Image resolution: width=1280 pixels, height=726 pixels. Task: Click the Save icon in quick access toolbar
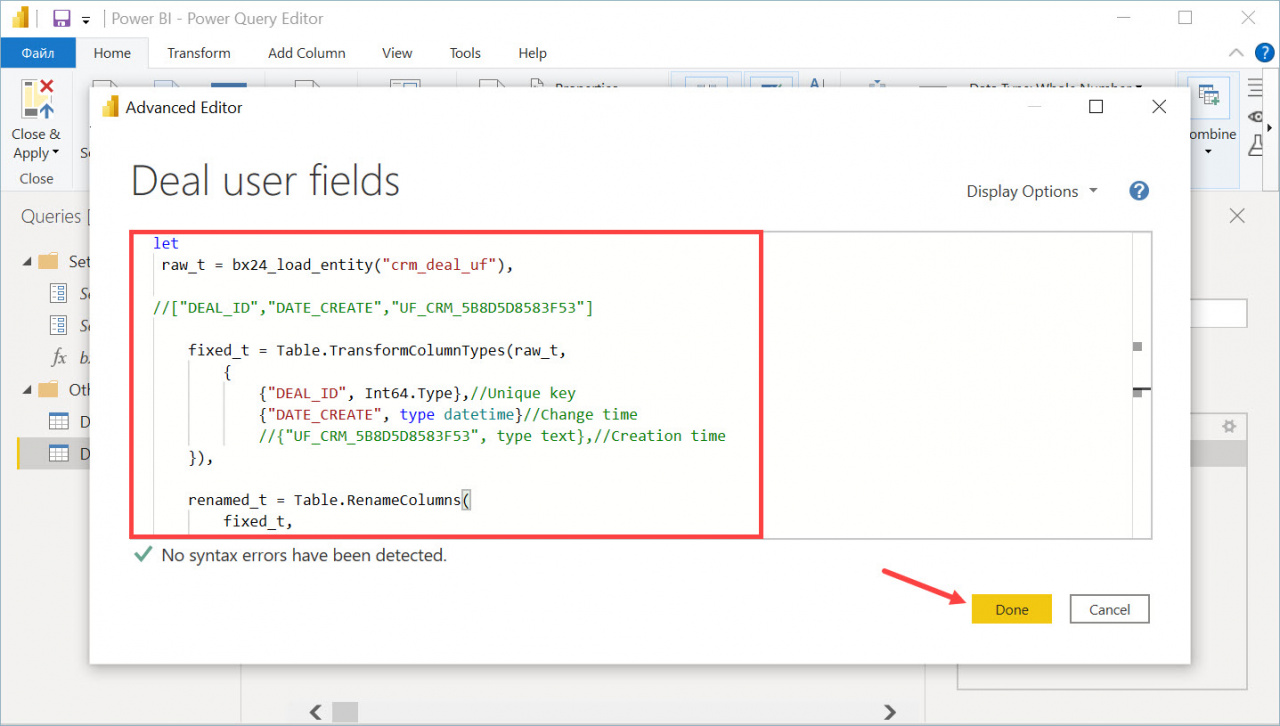click(x=62, y=17)
